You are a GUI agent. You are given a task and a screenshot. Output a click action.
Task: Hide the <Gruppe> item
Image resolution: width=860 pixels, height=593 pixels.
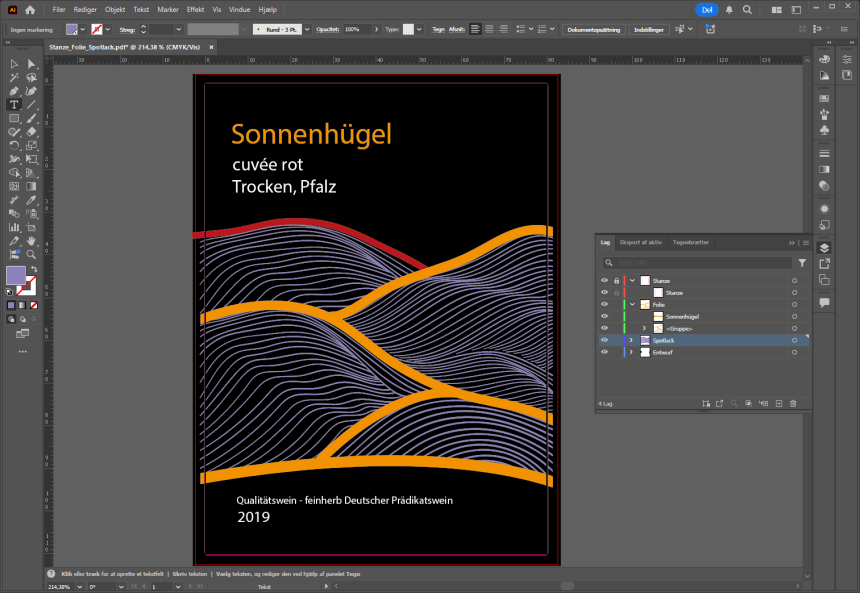tap(604, 328)
